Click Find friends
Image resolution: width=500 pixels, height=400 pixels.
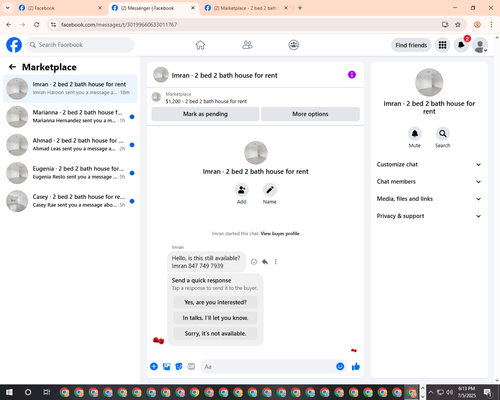tap(411, 45)
